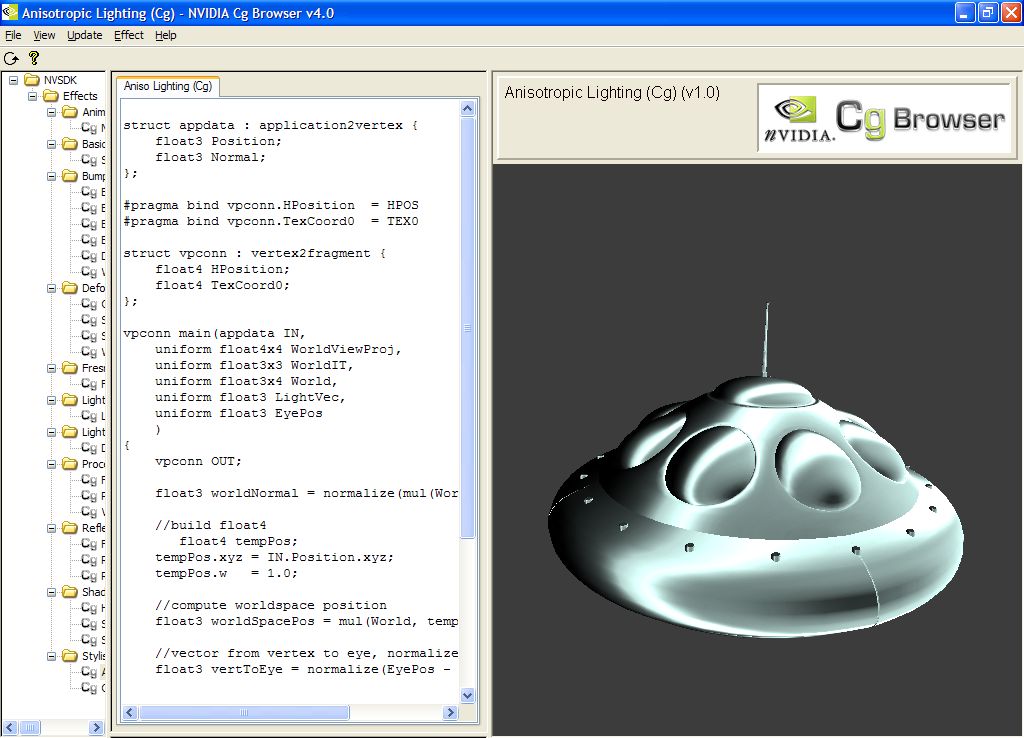Click the app icon in title bar
This screenshot has height=738, width=1024.
coord(10,12)
